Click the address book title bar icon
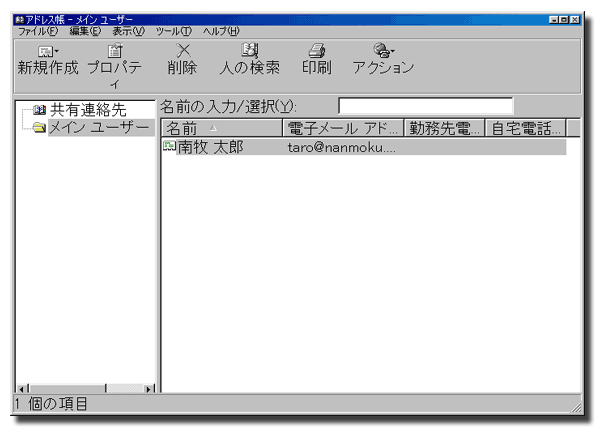600x432 pixels. pos(20,19)
